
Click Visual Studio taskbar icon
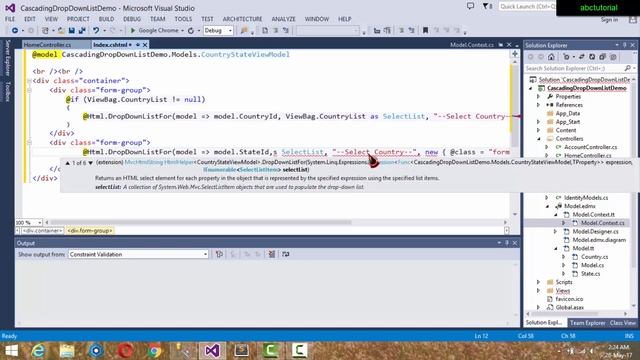point(212,351)
